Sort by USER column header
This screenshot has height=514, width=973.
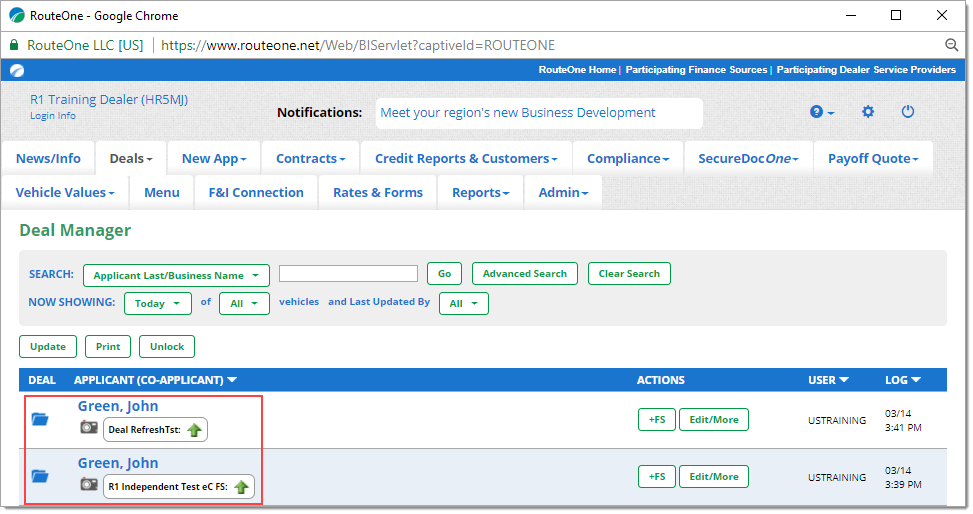coord(828,380)
